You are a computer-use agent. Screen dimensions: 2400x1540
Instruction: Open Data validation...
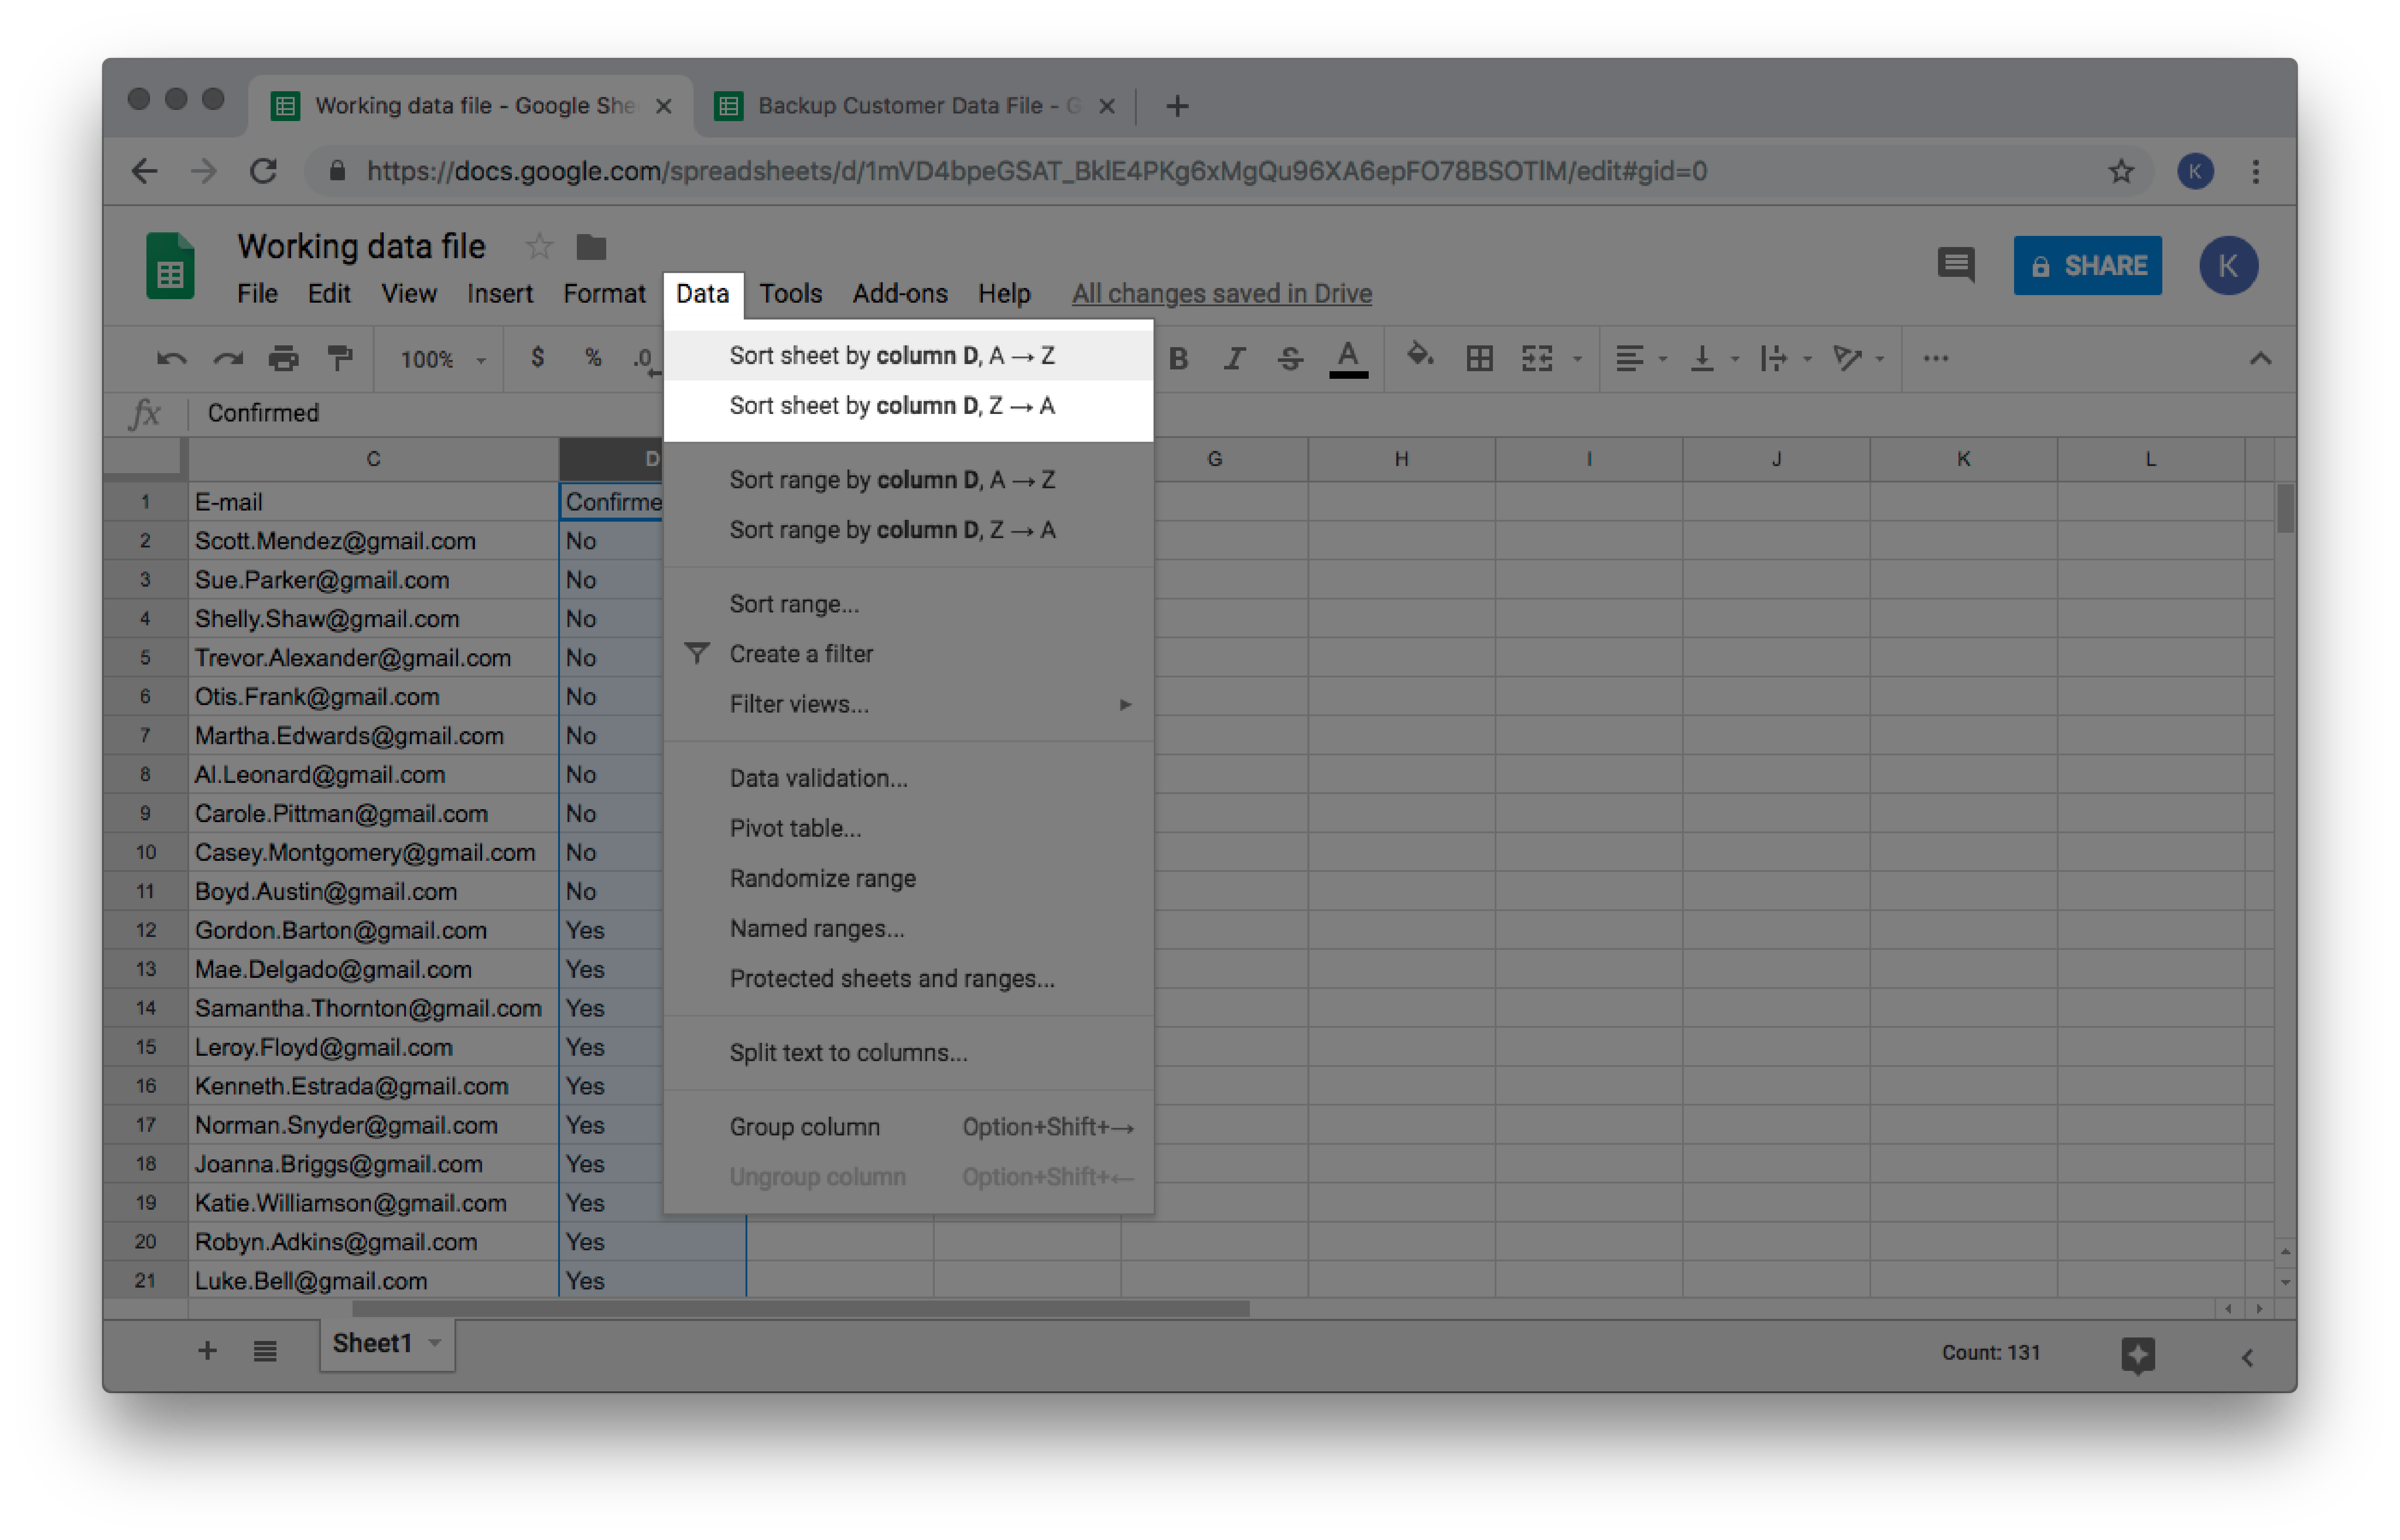click(x=908, y=777)
